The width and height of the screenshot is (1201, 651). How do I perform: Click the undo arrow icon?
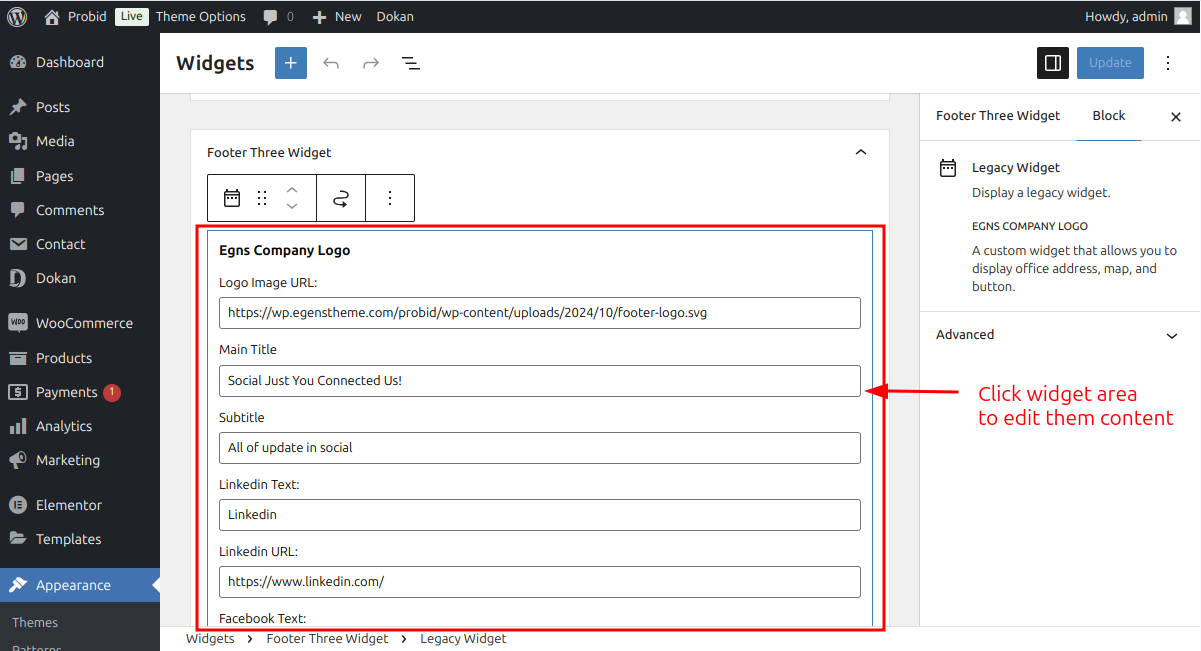(331, 63)
